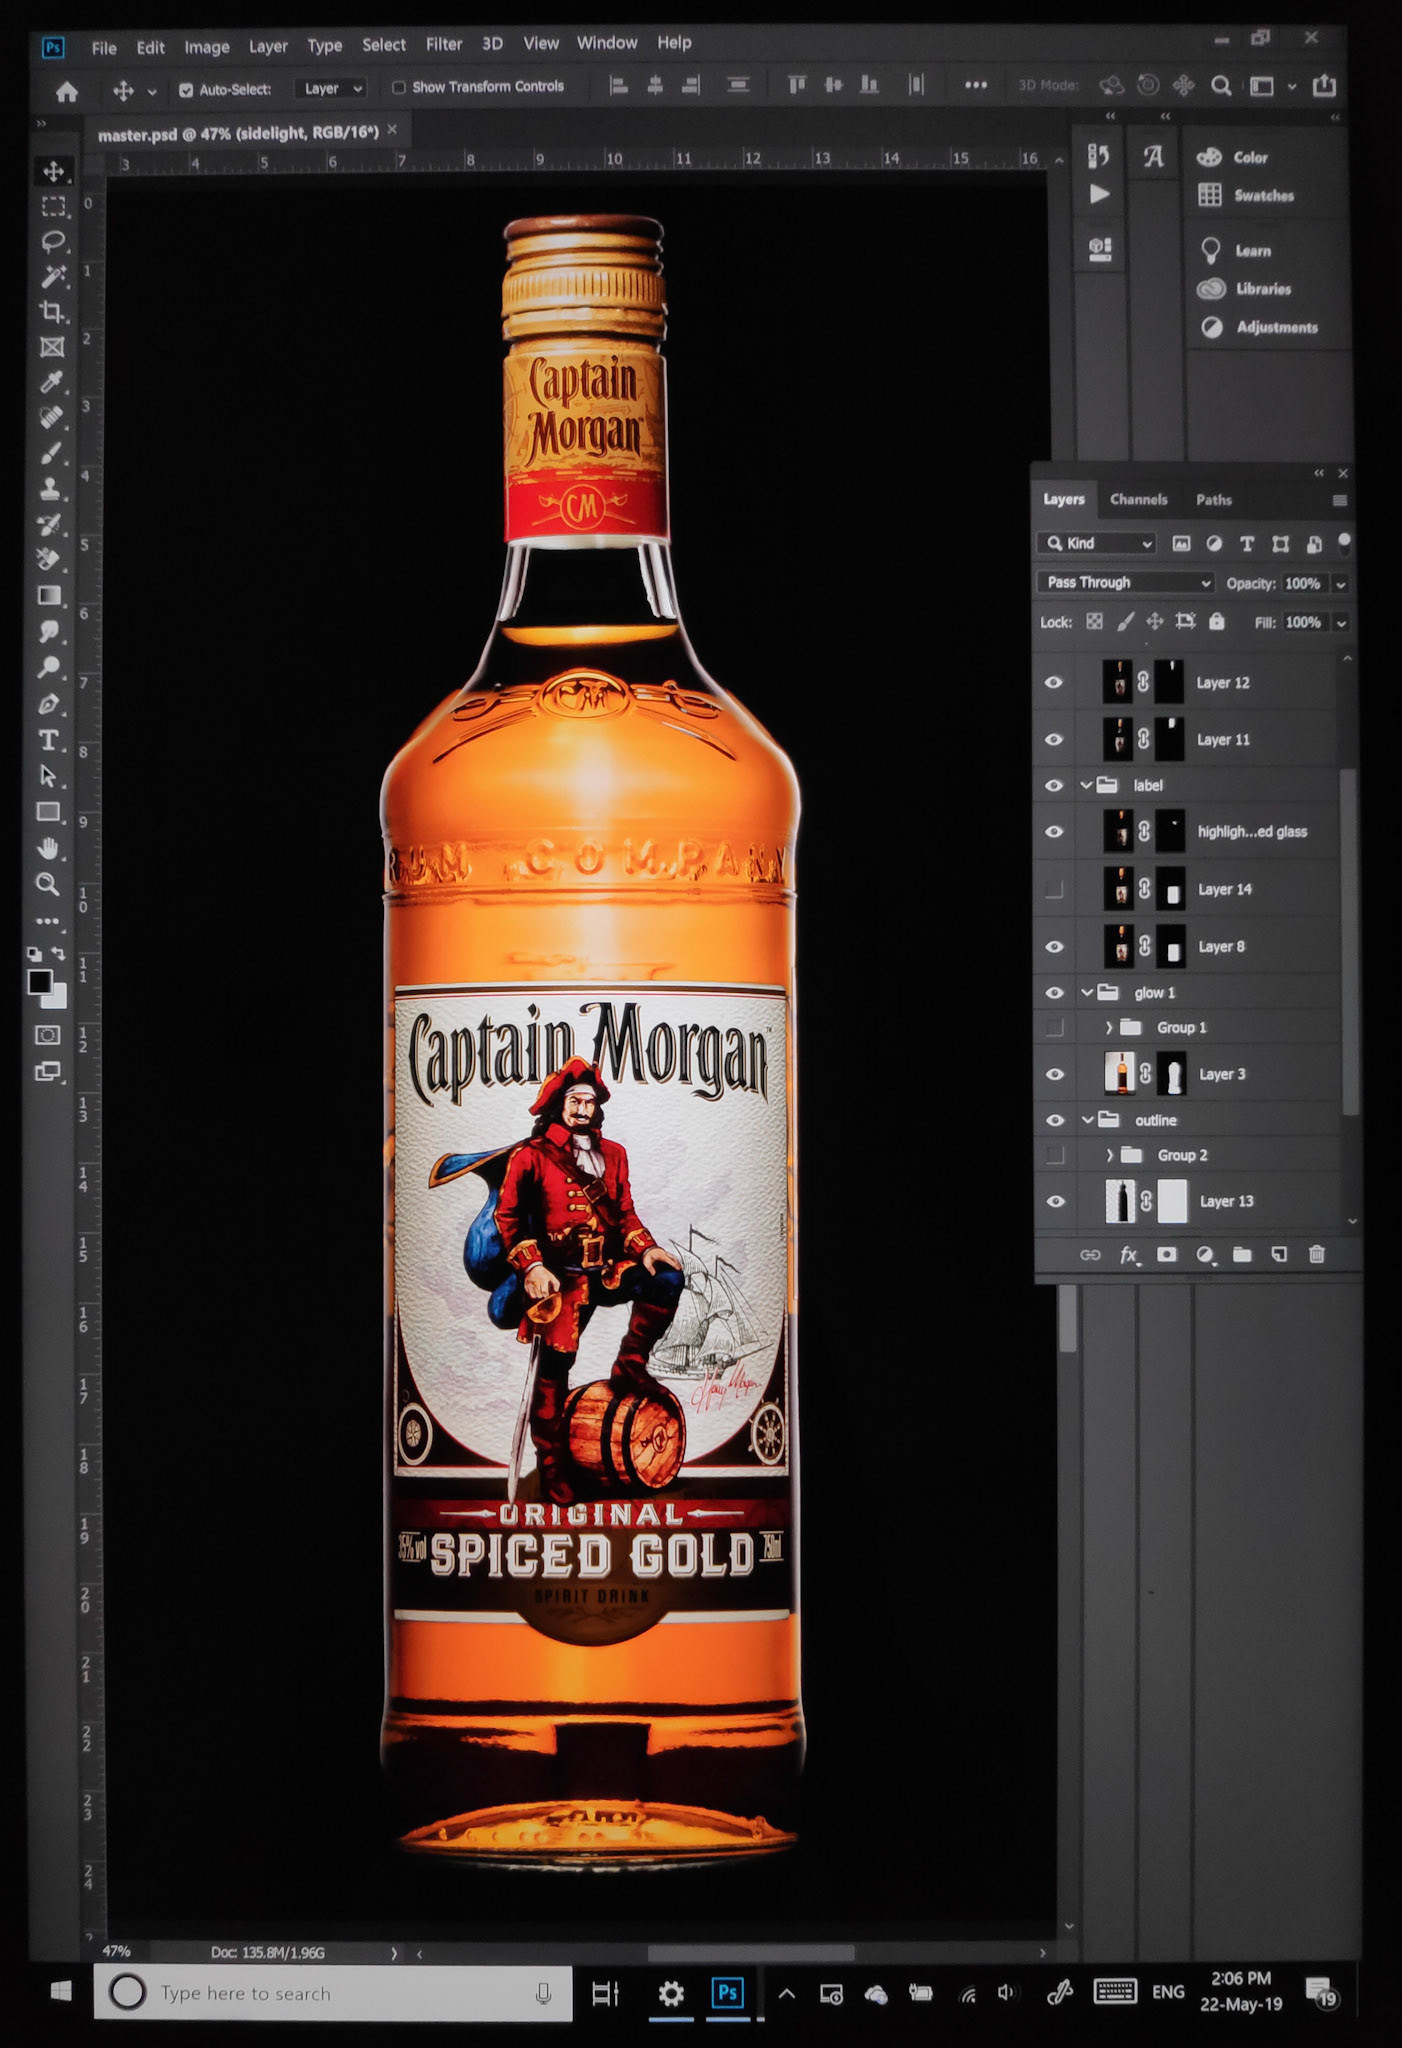
Task: Open the Color panel
Action: [1233, 157]
